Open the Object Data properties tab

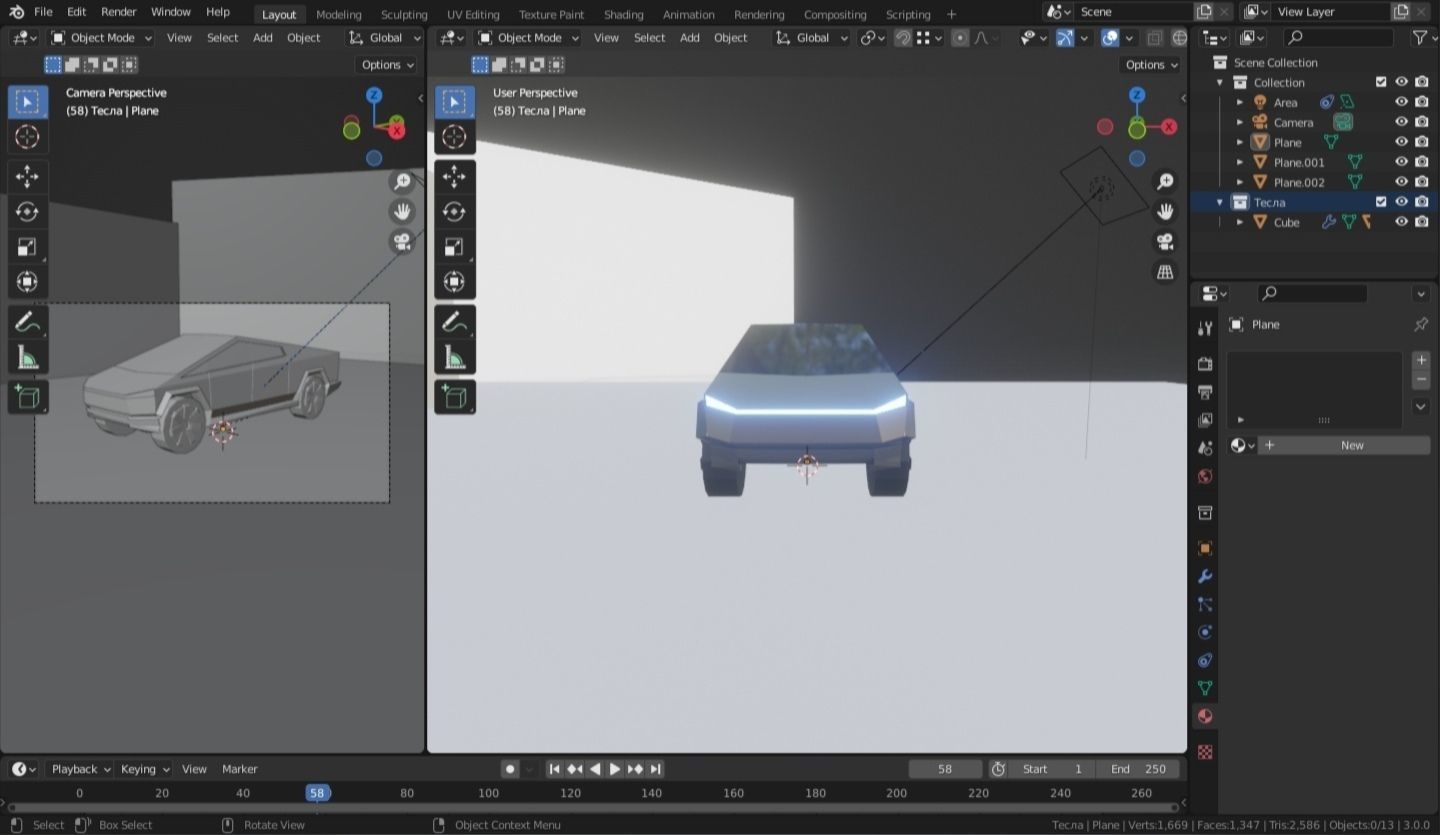coord(1205,688)
